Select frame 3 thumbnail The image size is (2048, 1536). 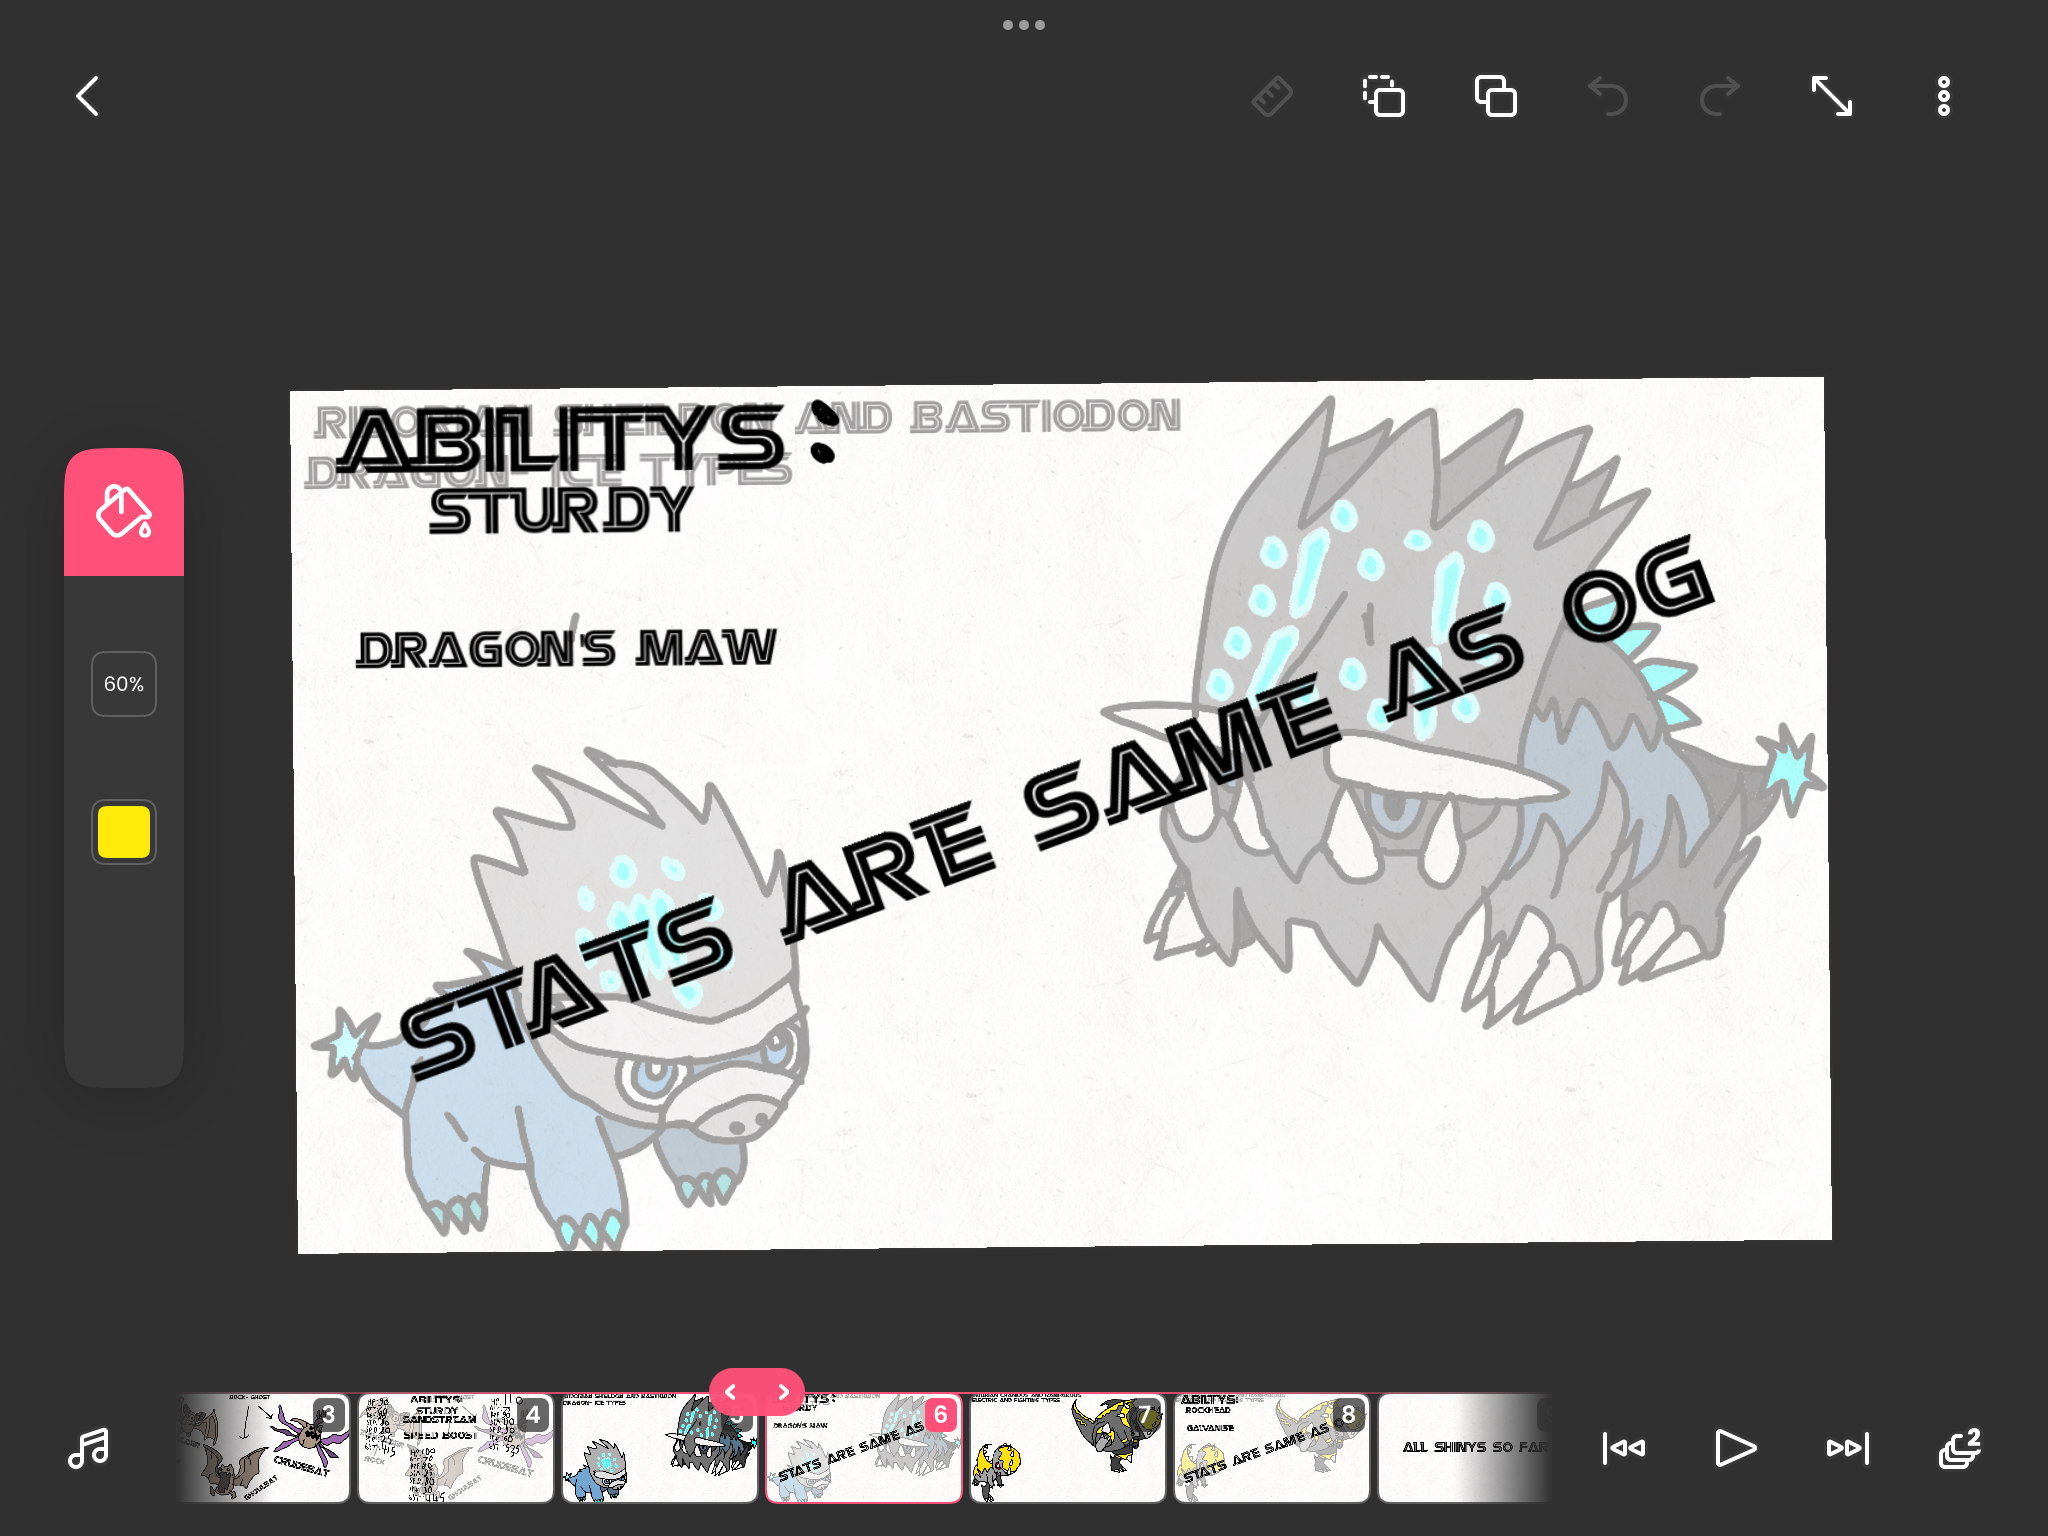(x=264, y=1448)
